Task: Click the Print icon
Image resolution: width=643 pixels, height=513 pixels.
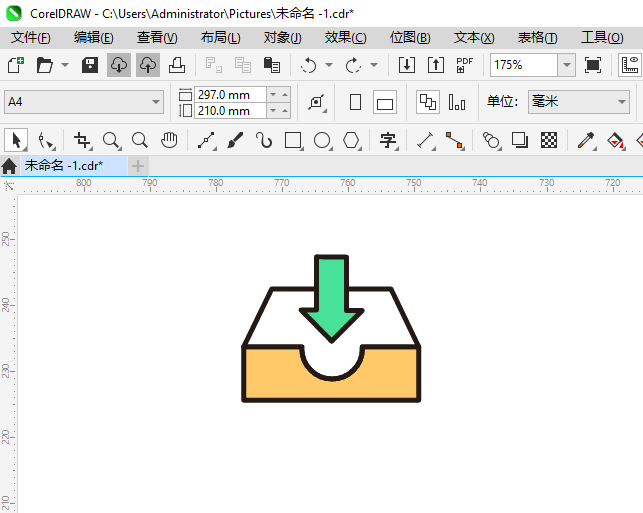Action: 177,65
